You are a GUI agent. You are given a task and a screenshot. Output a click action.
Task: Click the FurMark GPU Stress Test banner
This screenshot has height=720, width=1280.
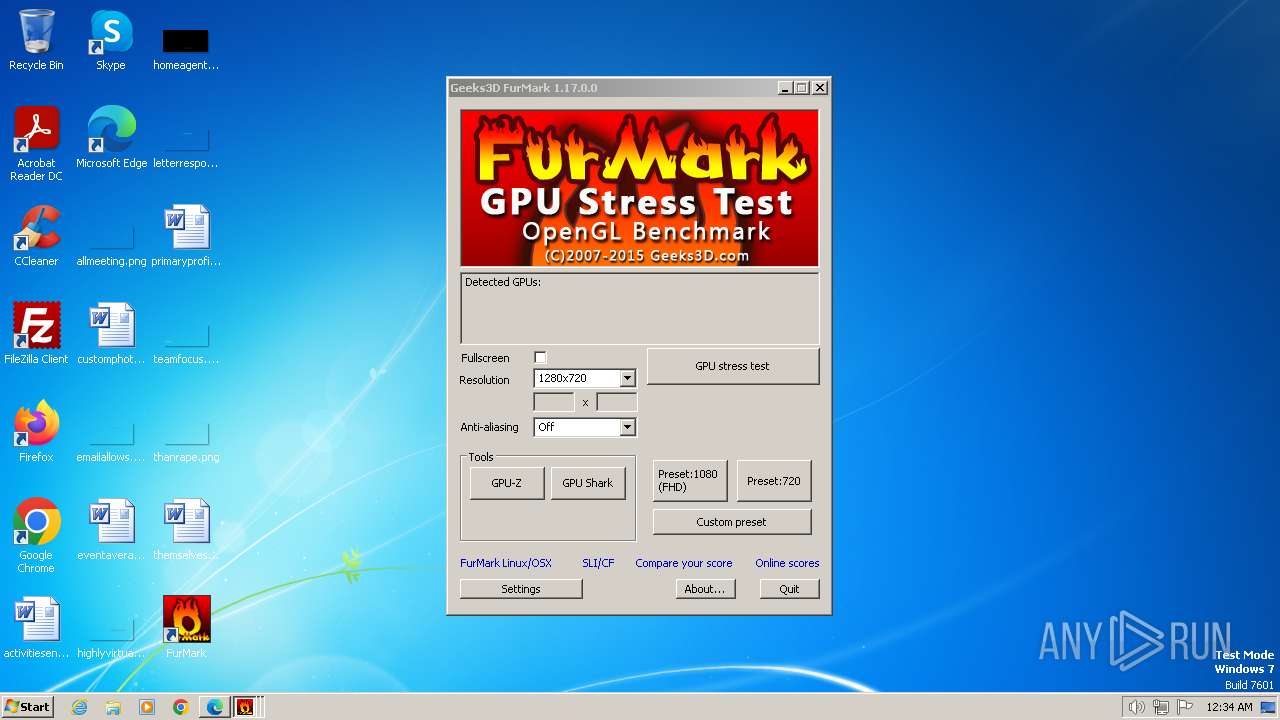pos(640,188)
